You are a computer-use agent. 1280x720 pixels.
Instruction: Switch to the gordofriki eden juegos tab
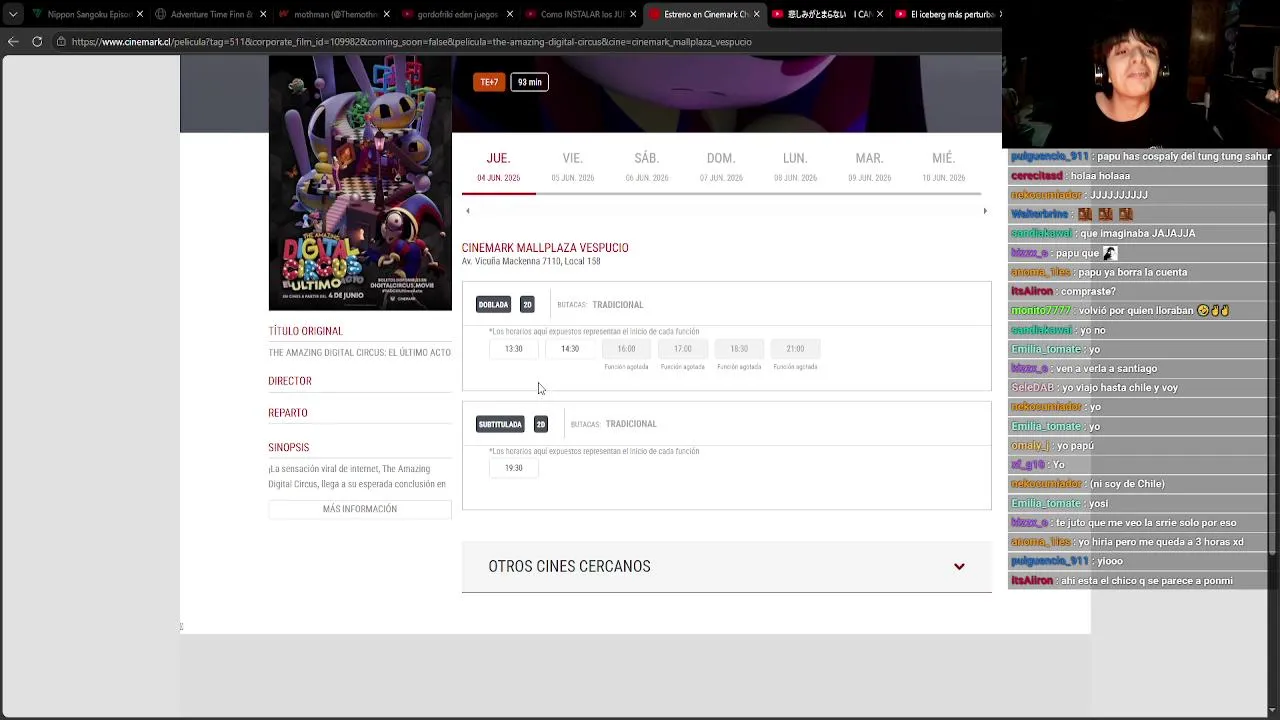coord(456,15)
